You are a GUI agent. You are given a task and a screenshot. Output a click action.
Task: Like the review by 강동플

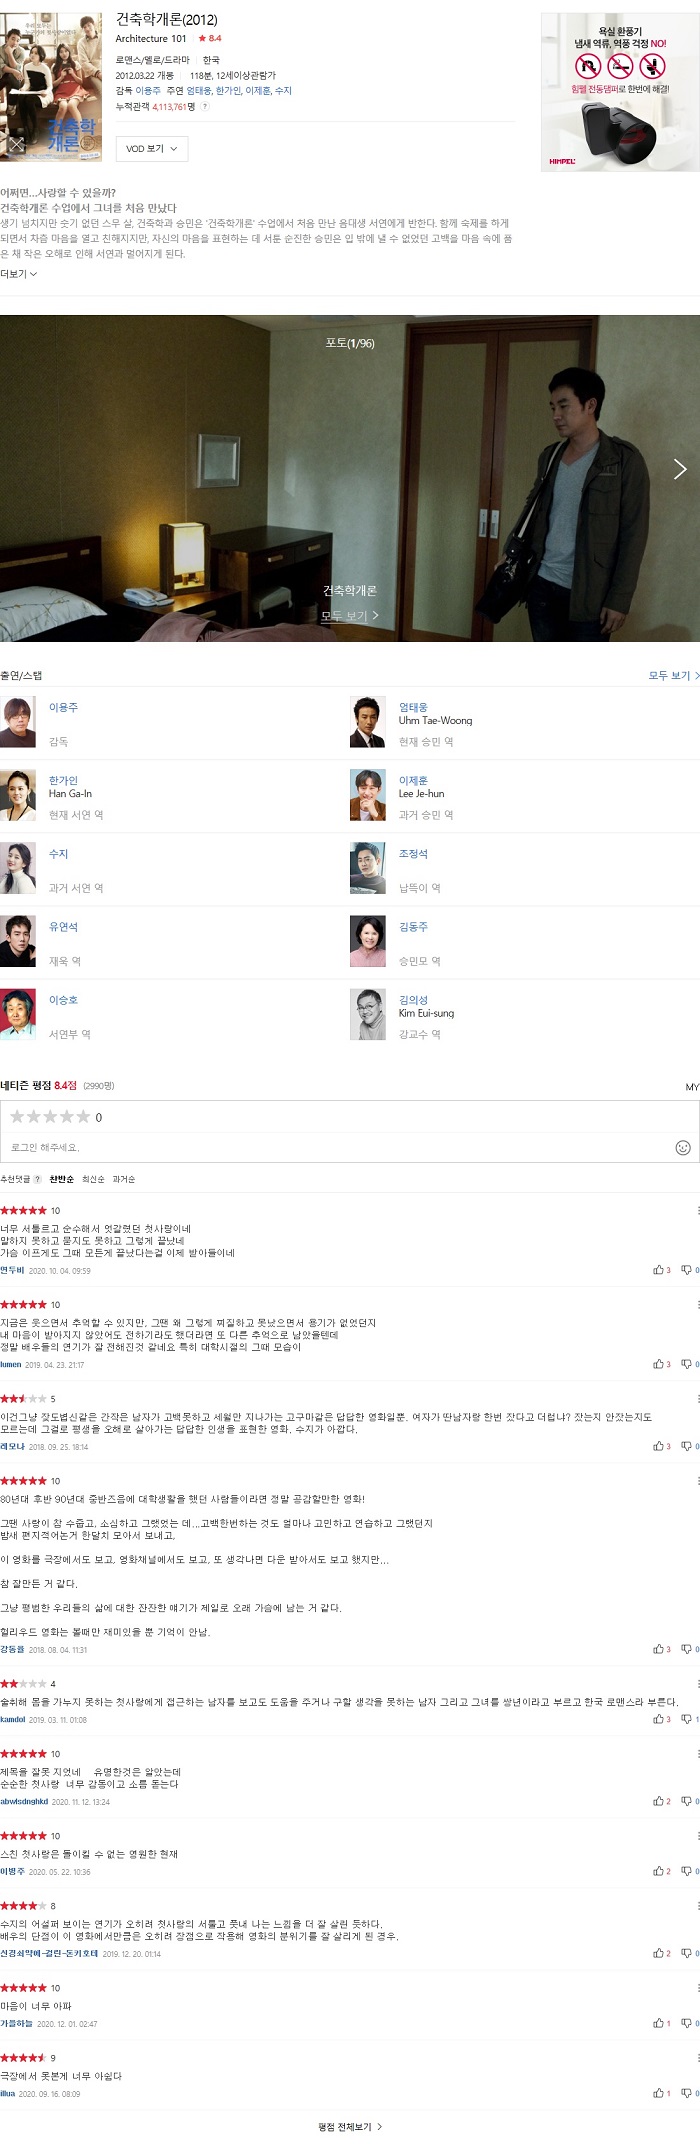tap(662, 1649)
